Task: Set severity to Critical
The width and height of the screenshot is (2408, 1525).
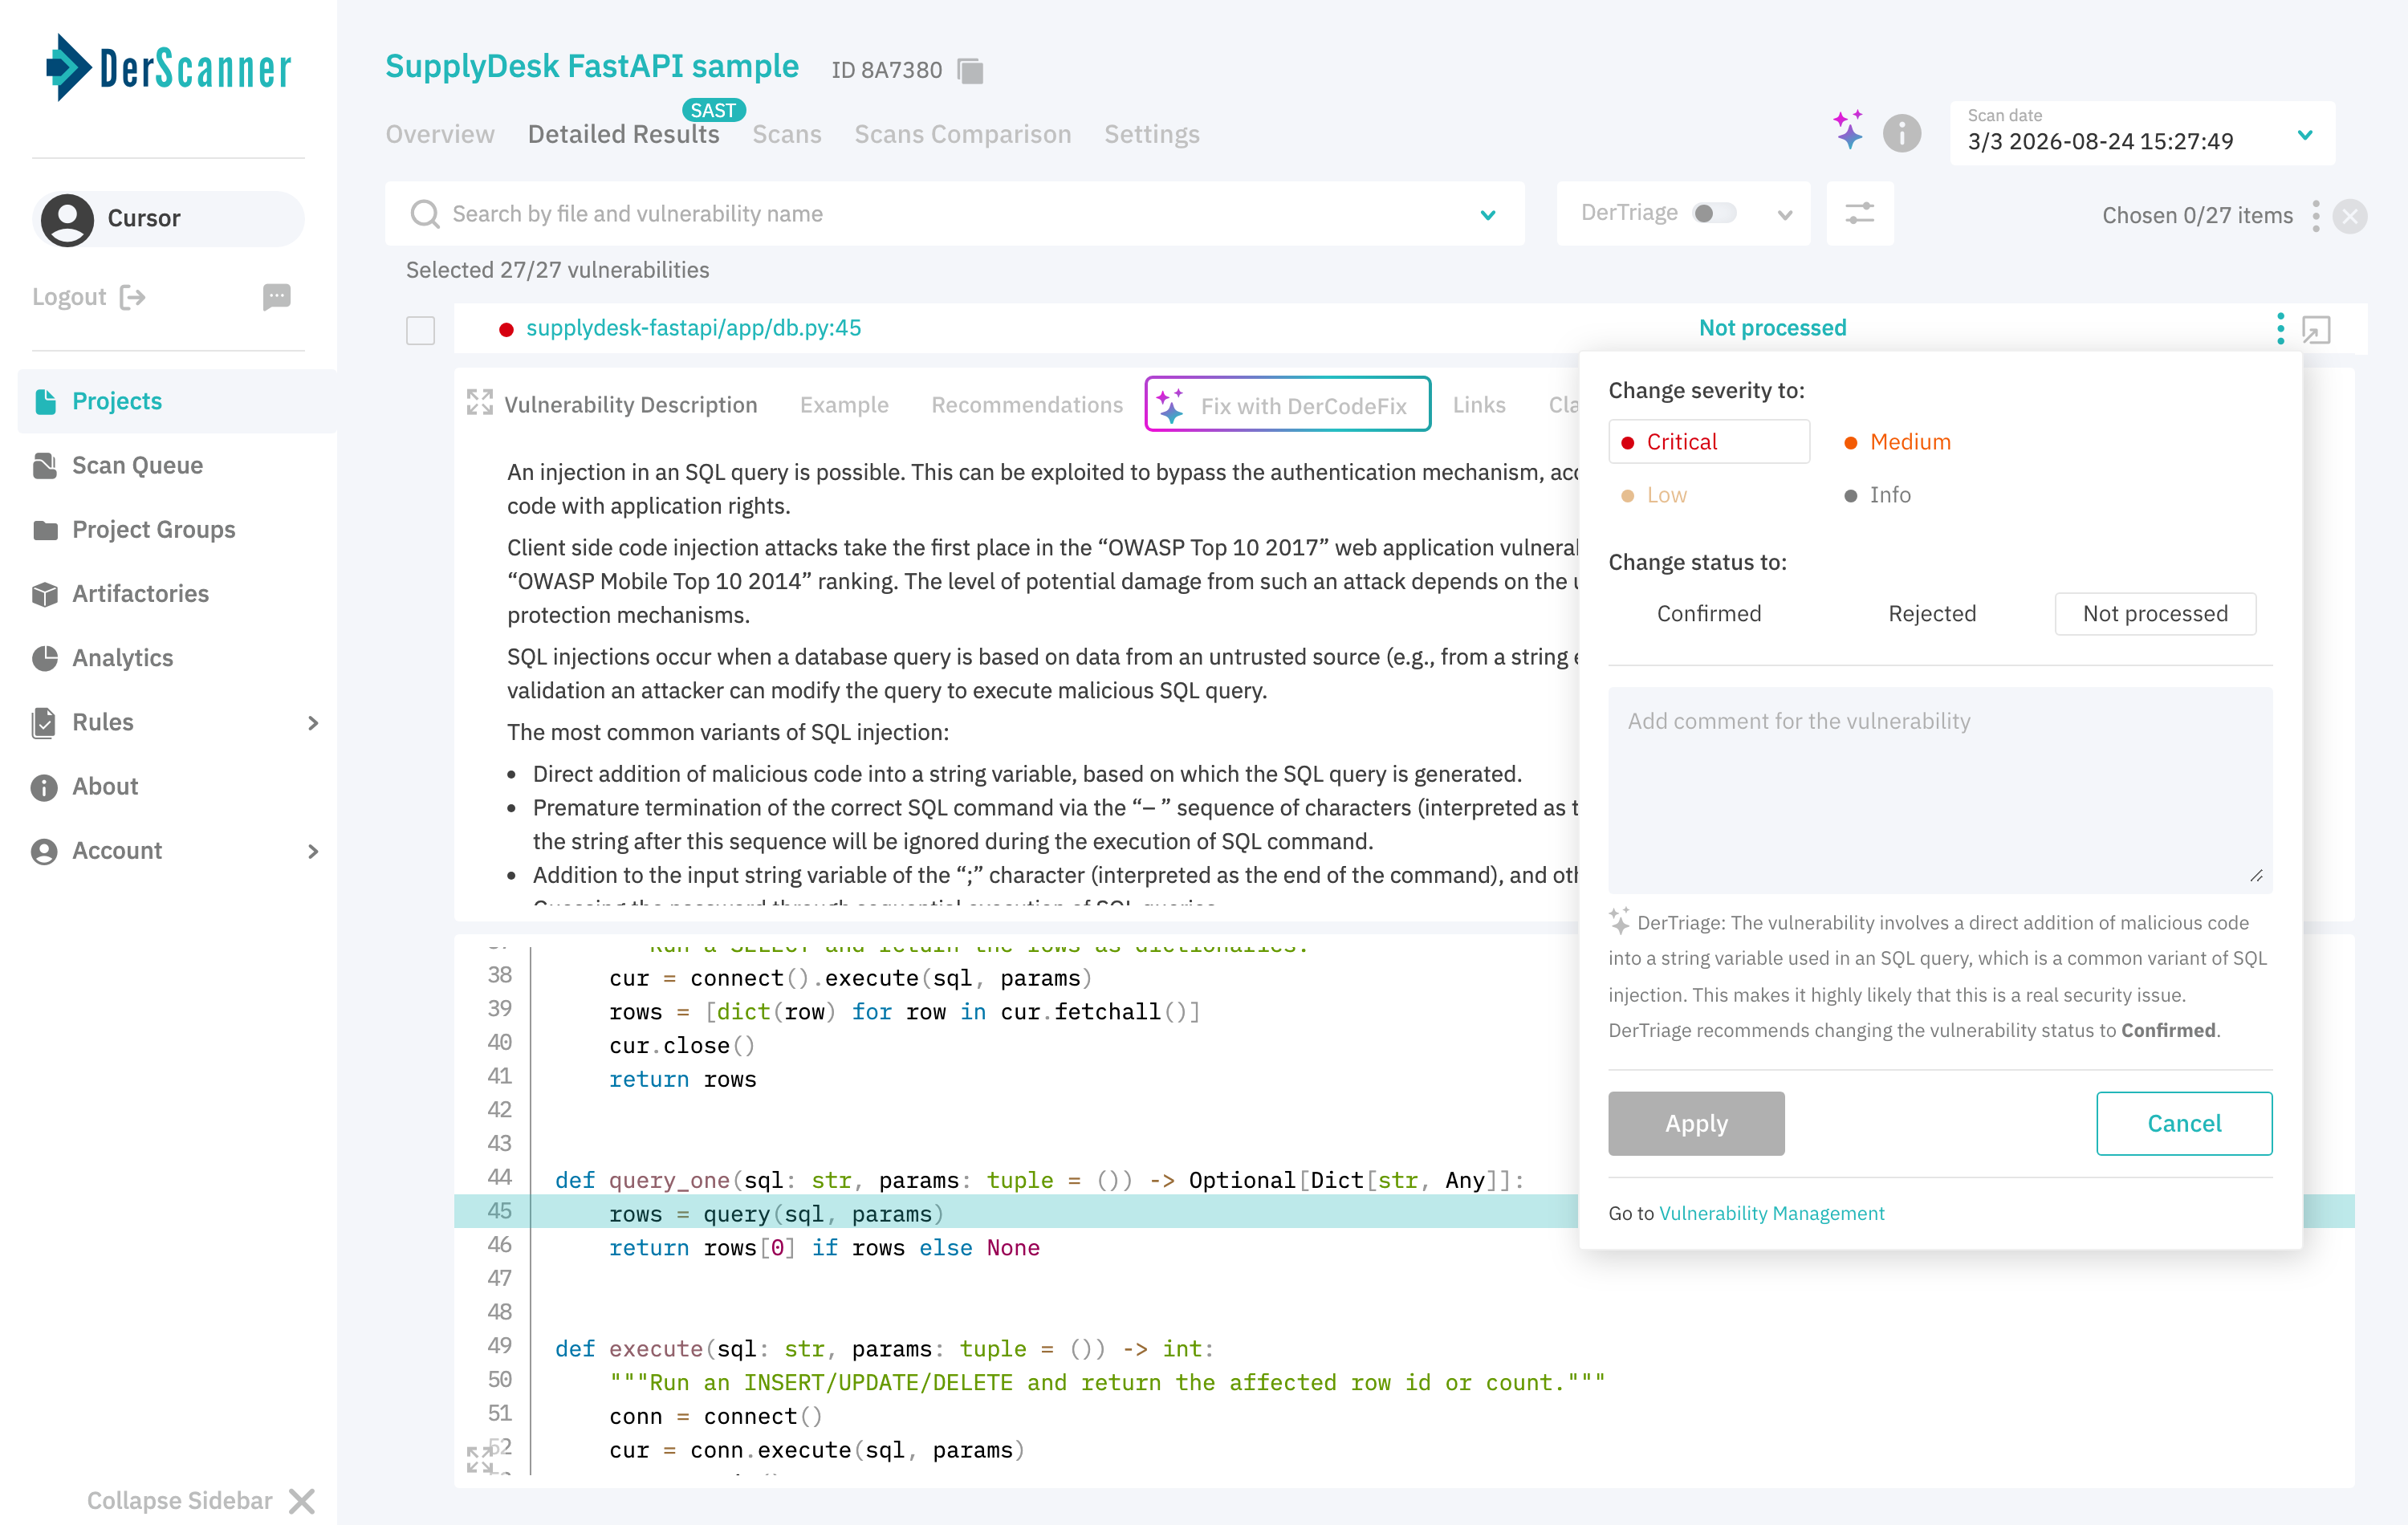Action: 1708,441
